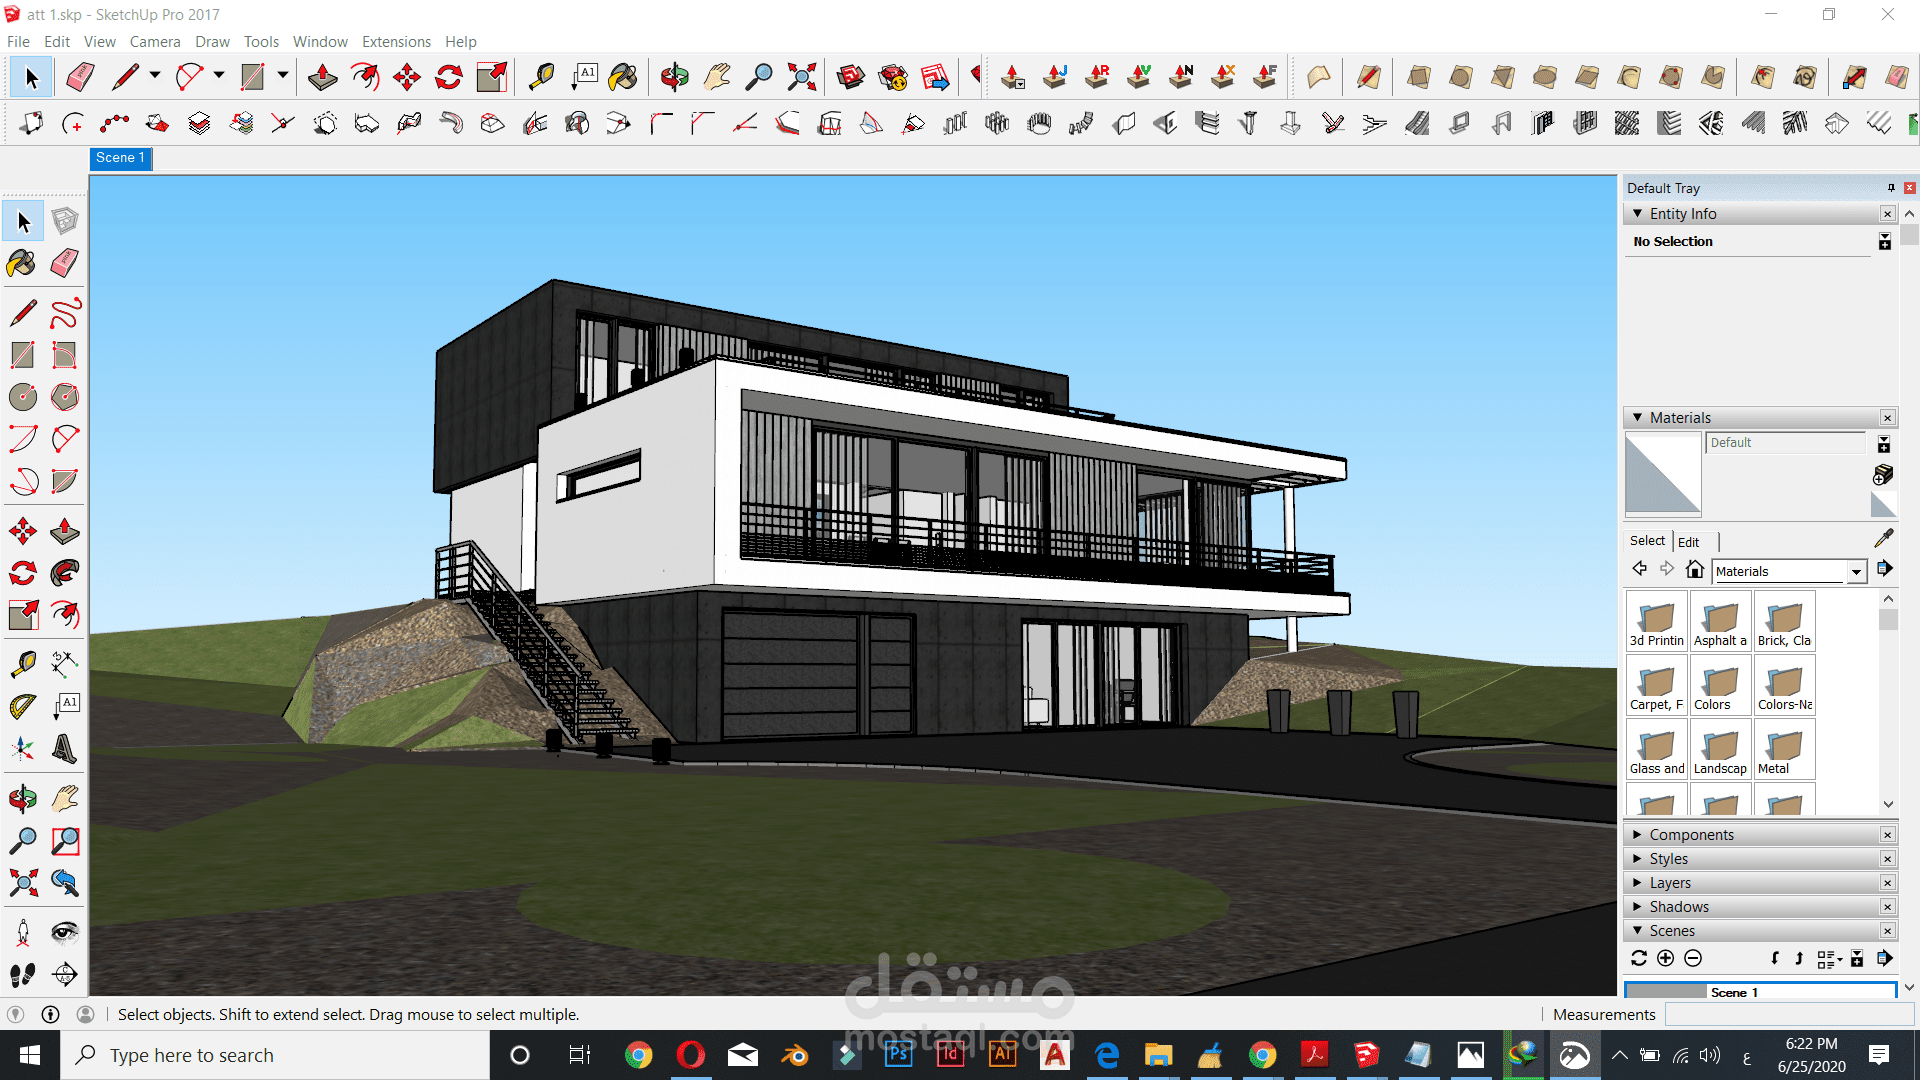The width and height of the screenshot is (1920, 1080).
Task: Click the Materials home (In Model) icon
Action: point(1694,569)
